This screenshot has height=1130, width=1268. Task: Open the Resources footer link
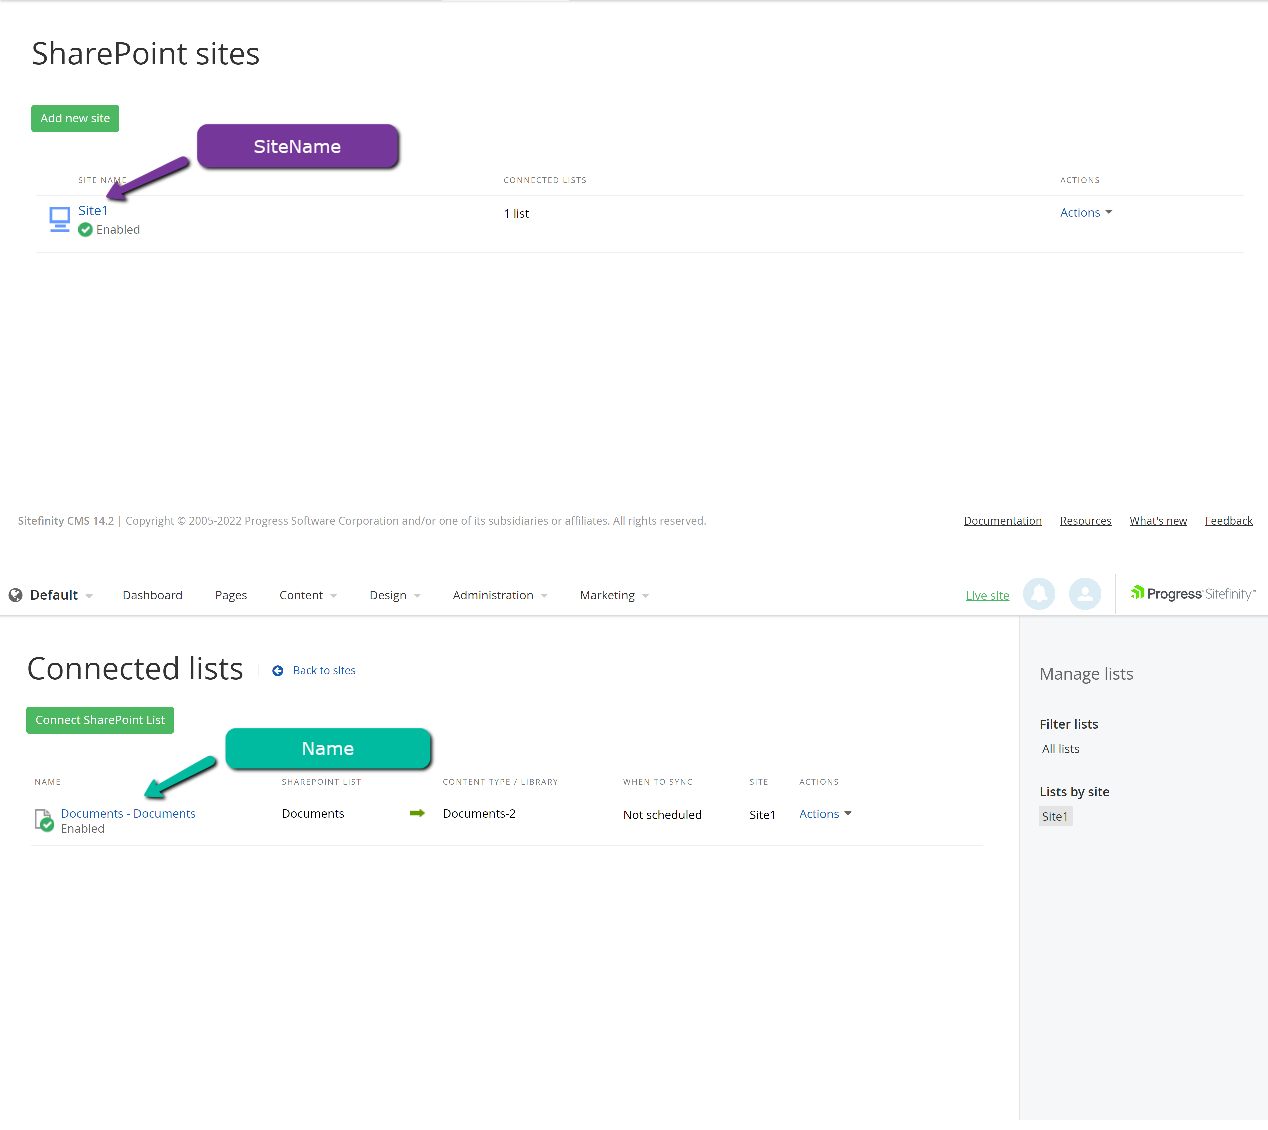coord(1086,521)
